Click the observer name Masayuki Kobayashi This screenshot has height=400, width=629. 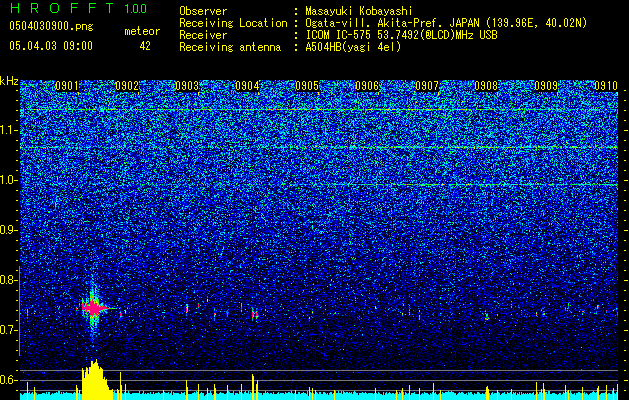tap(359, 11)
